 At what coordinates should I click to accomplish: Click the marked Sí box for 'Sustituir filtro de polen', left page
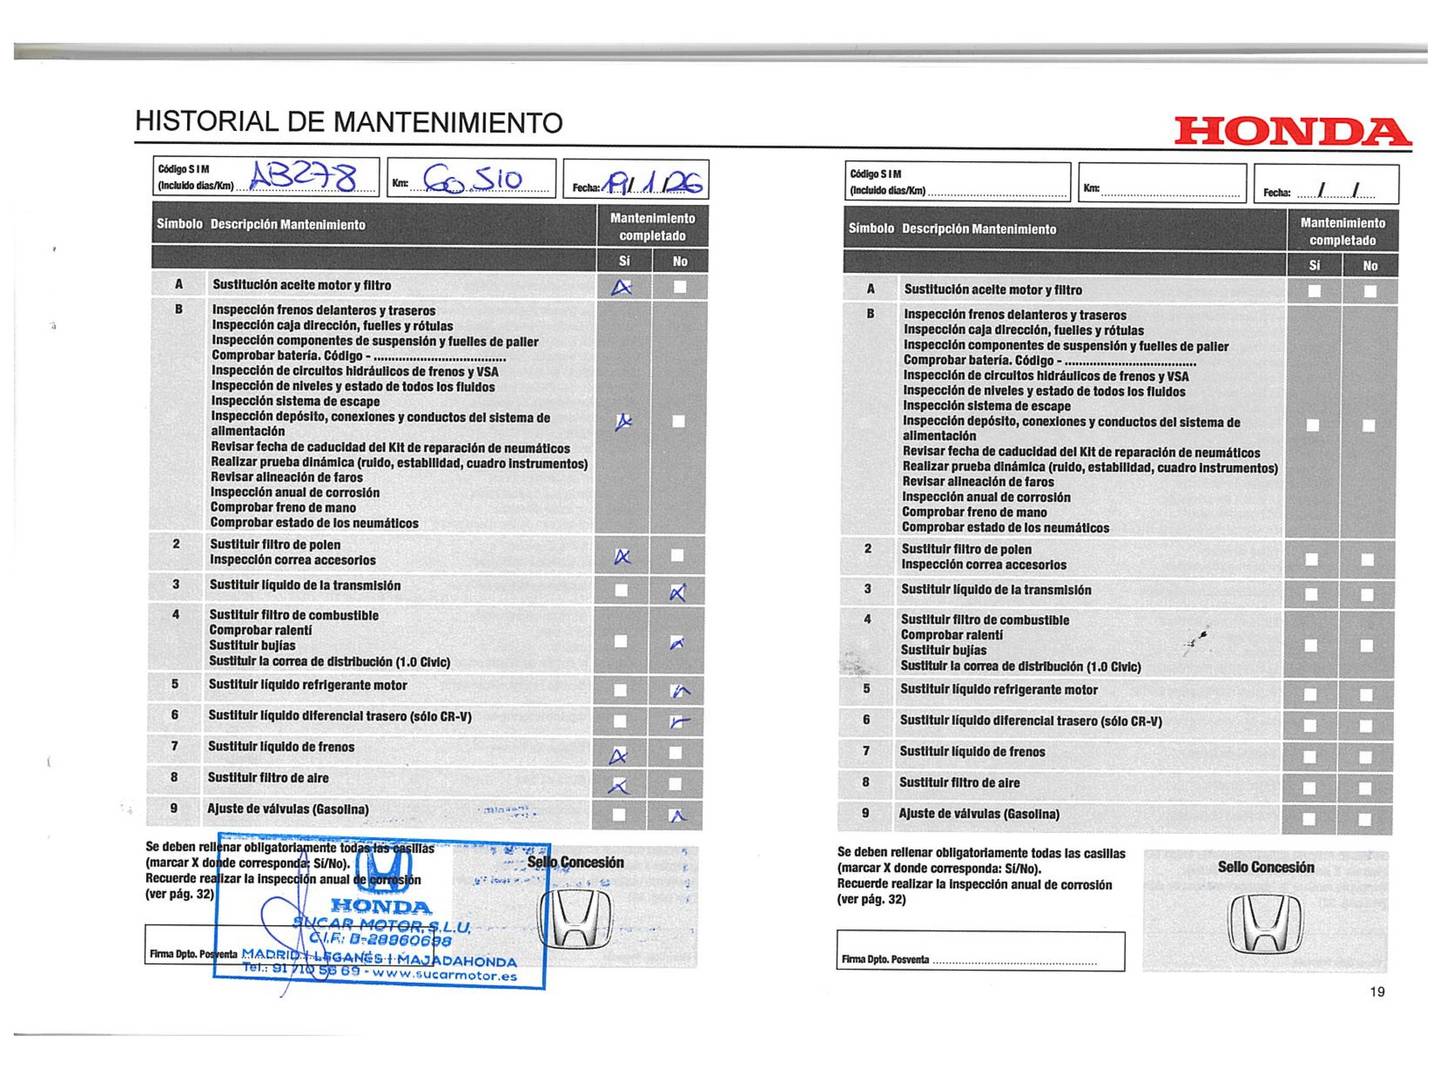pyautogui.click(x=622, y=556)
